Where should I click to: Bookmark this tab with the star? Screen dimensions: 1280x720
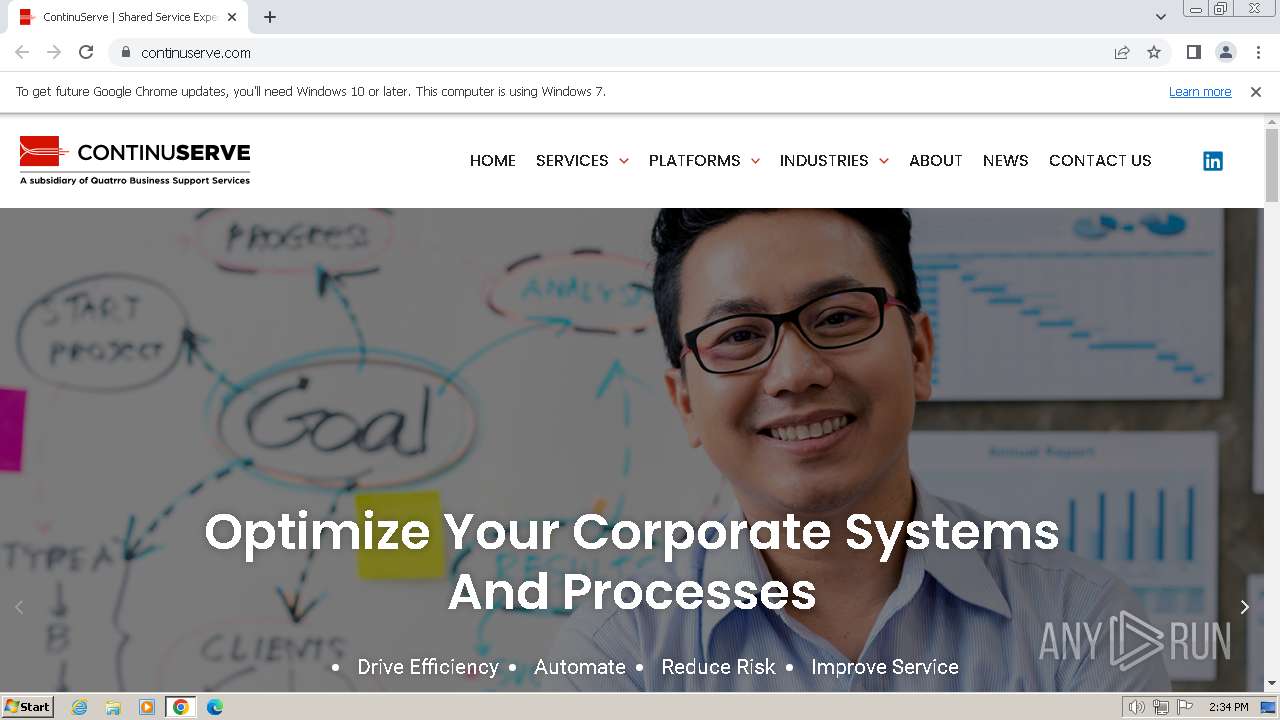click(x=1154, y=52)
